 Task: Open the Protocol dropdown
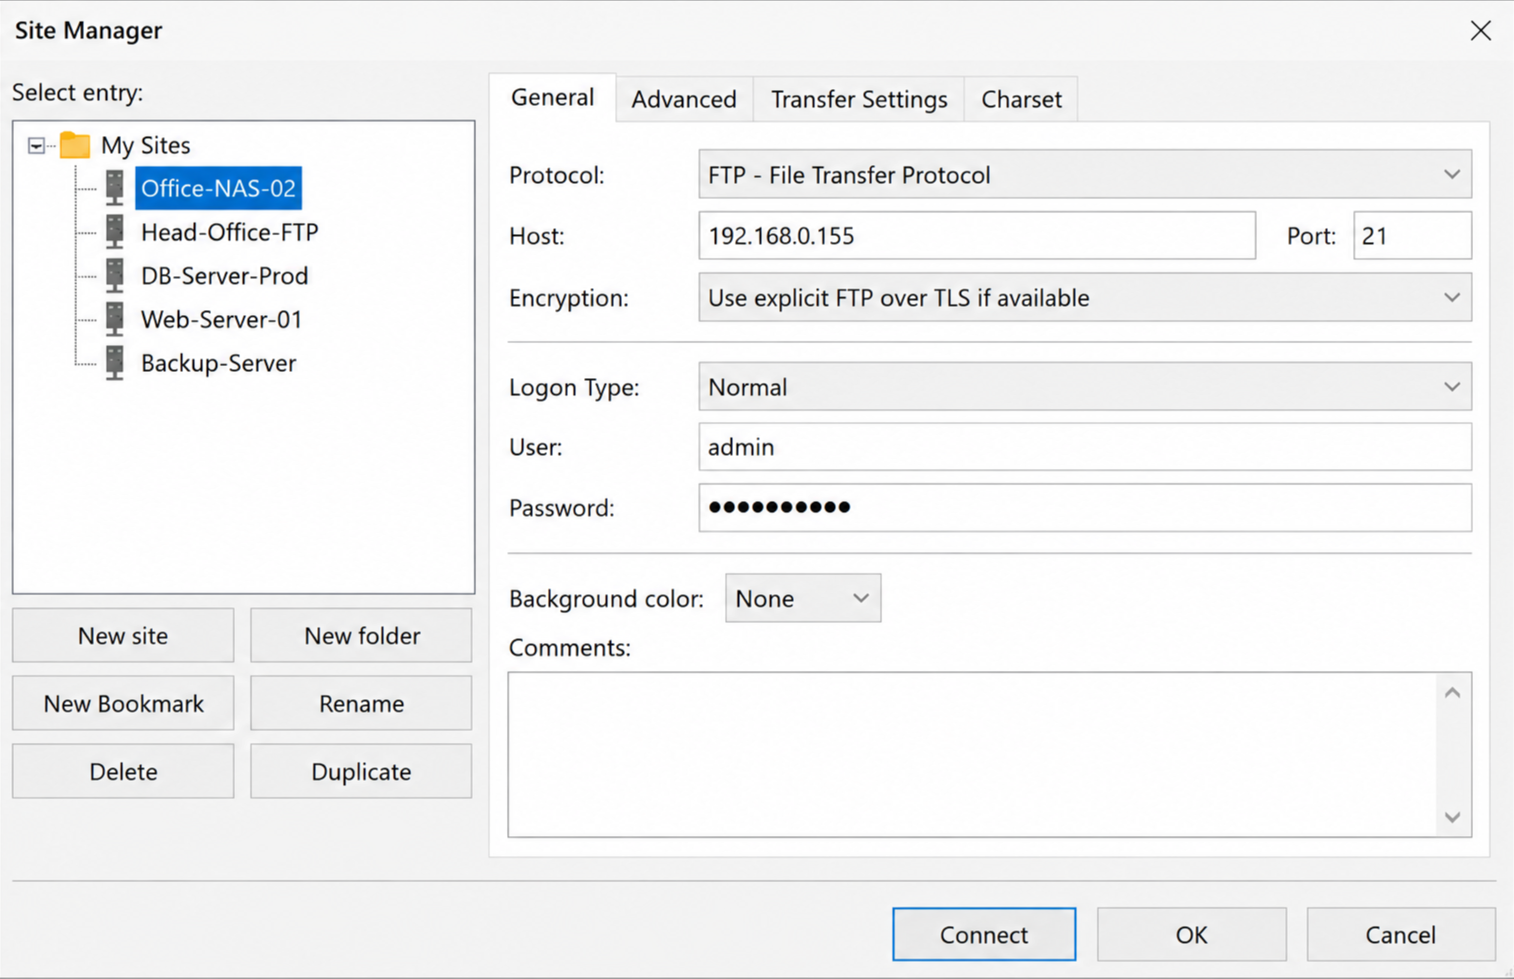tap(1085, 175)
